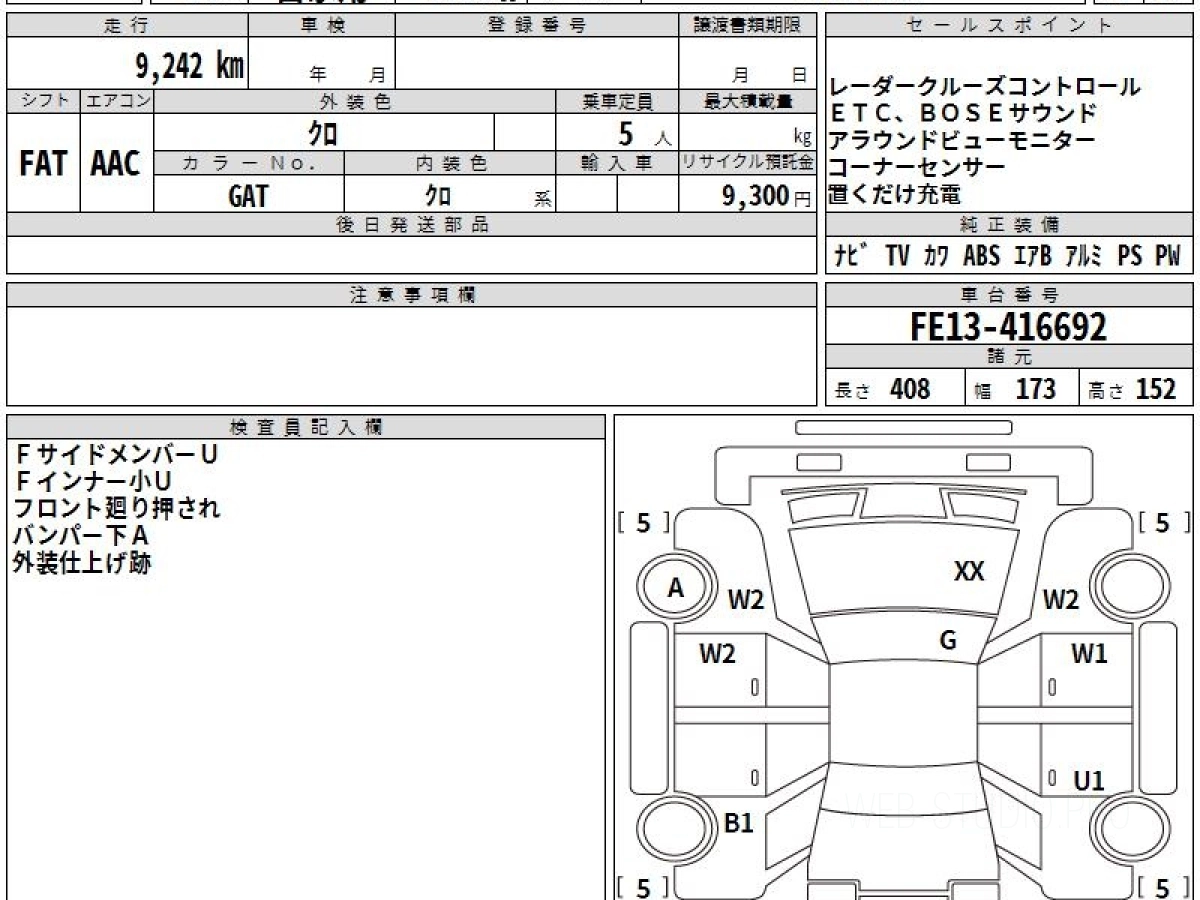Select the 乗車定員 header

click(x=617, y=101)
